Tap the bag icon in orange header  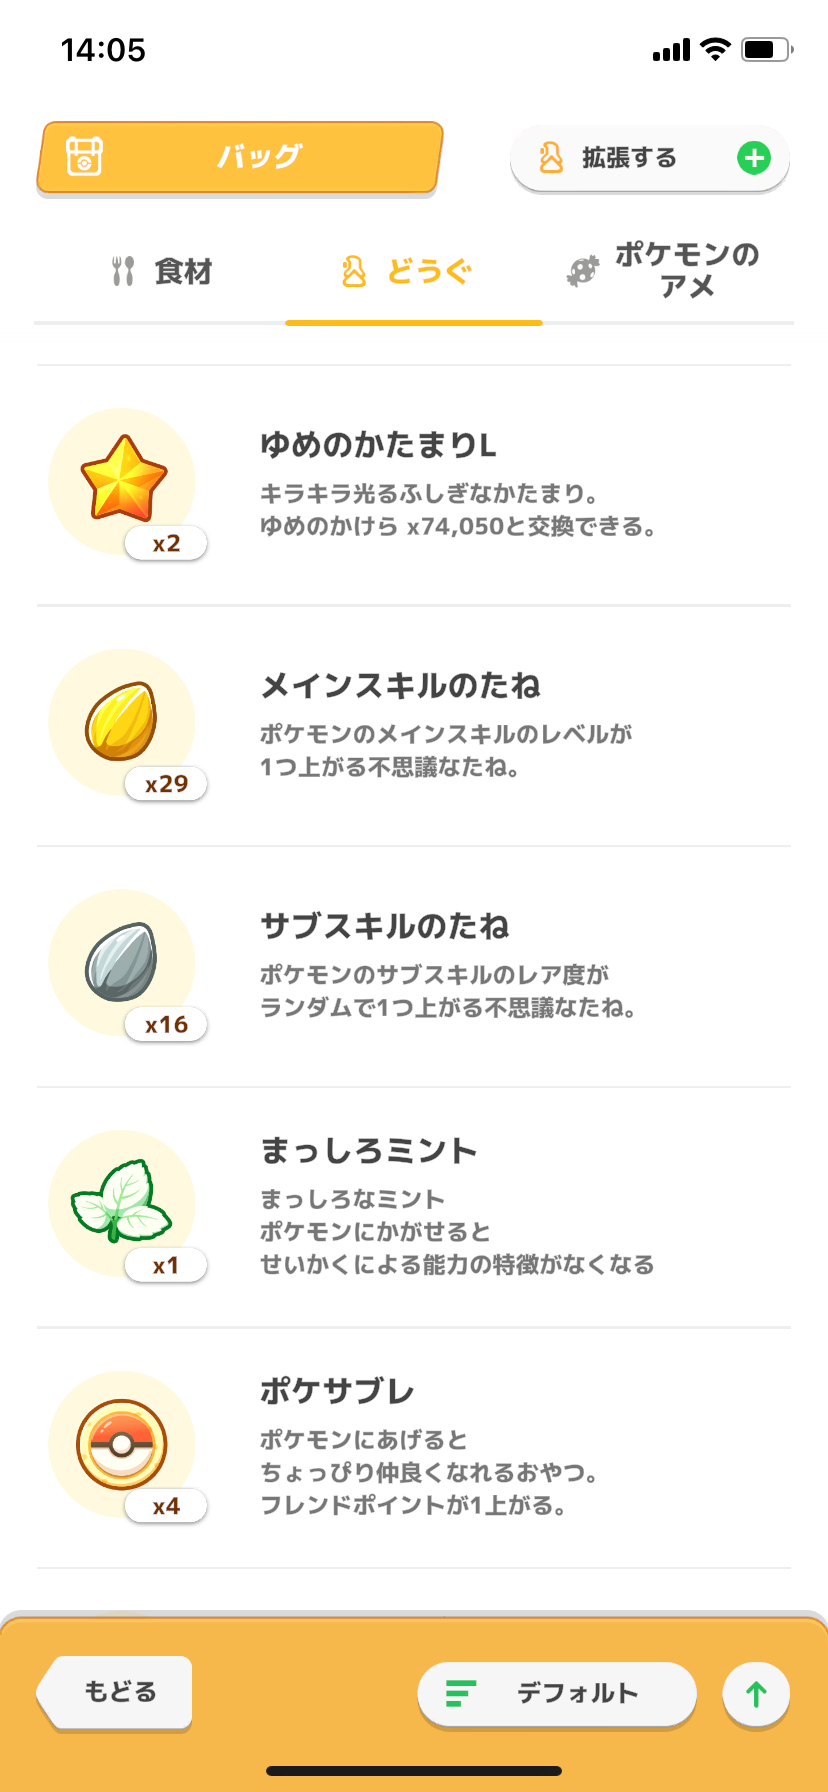(x=84, y=156)
